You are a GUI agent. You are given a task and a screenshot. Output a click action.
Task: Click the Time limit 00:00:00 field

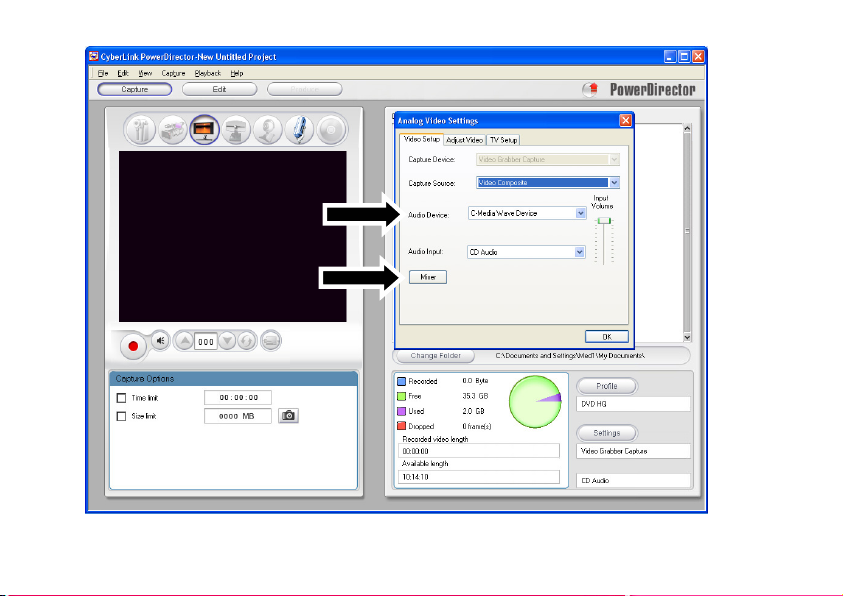click(238, 398)
